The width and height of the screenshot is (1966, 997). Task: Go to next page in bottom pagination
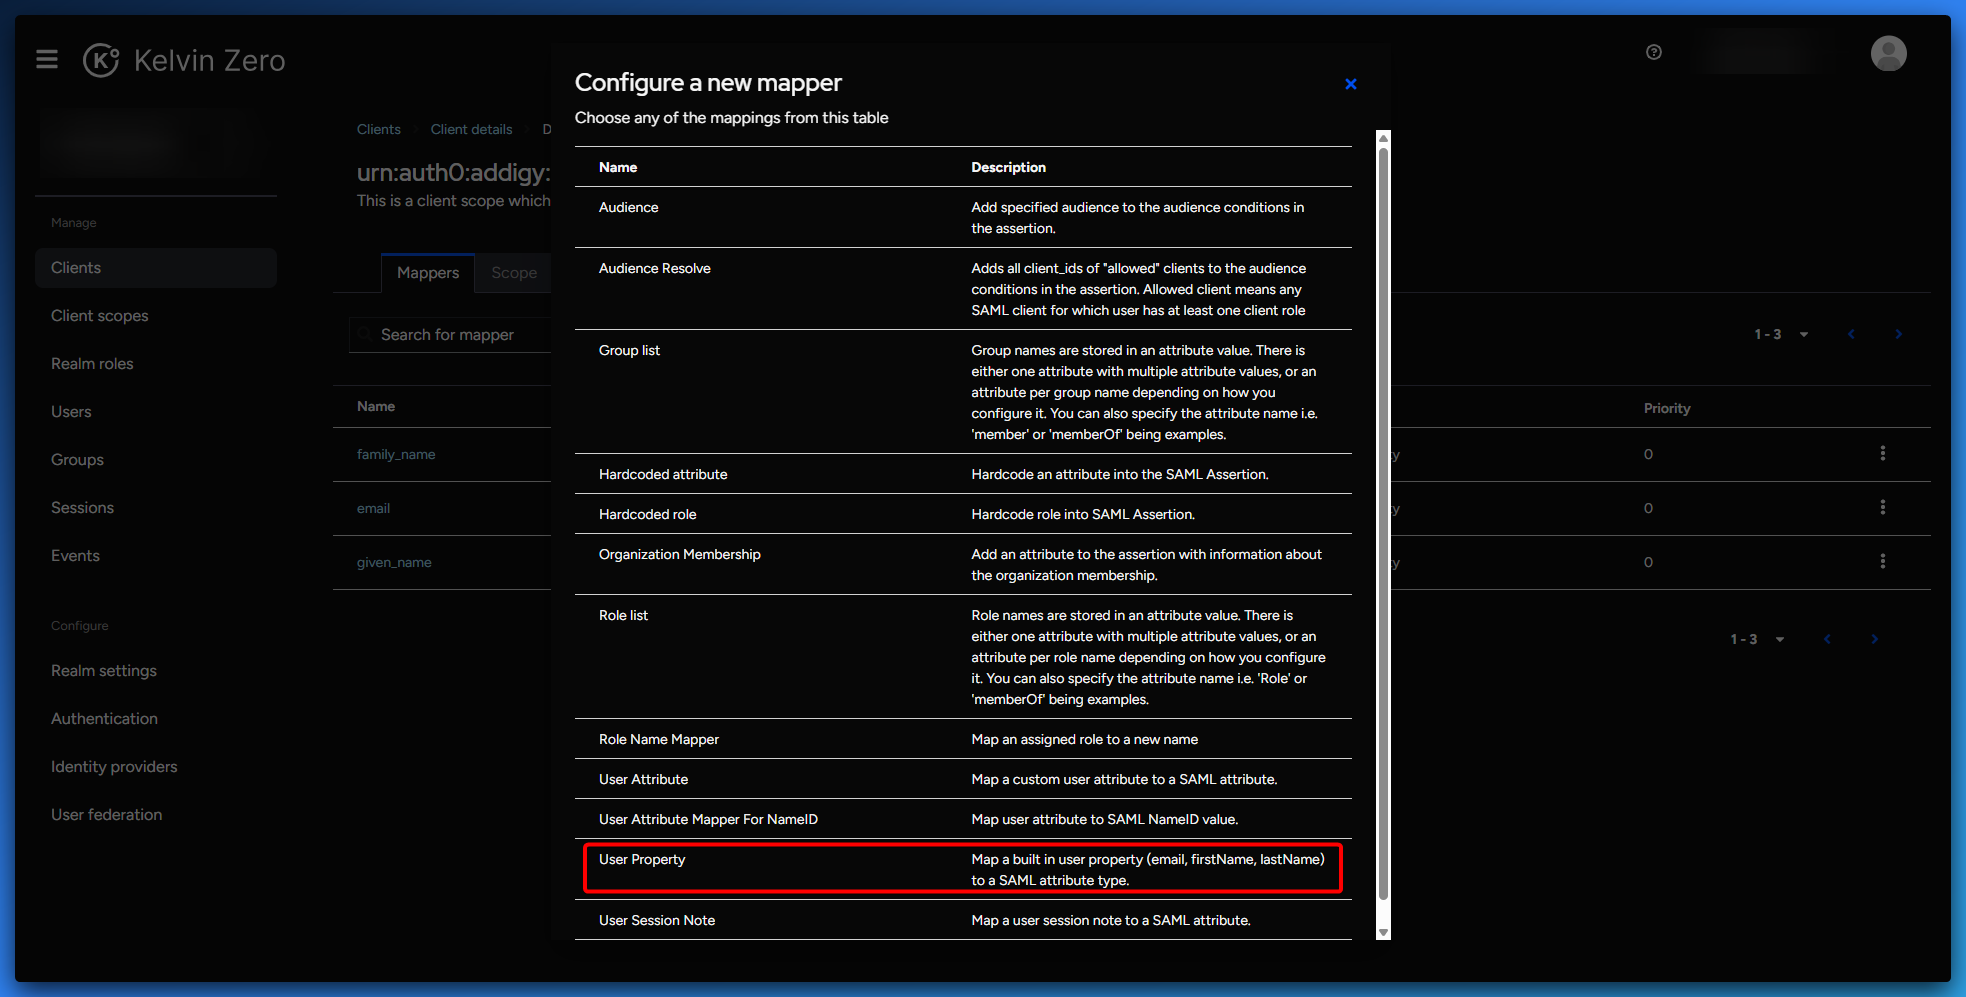point(1874,639)
